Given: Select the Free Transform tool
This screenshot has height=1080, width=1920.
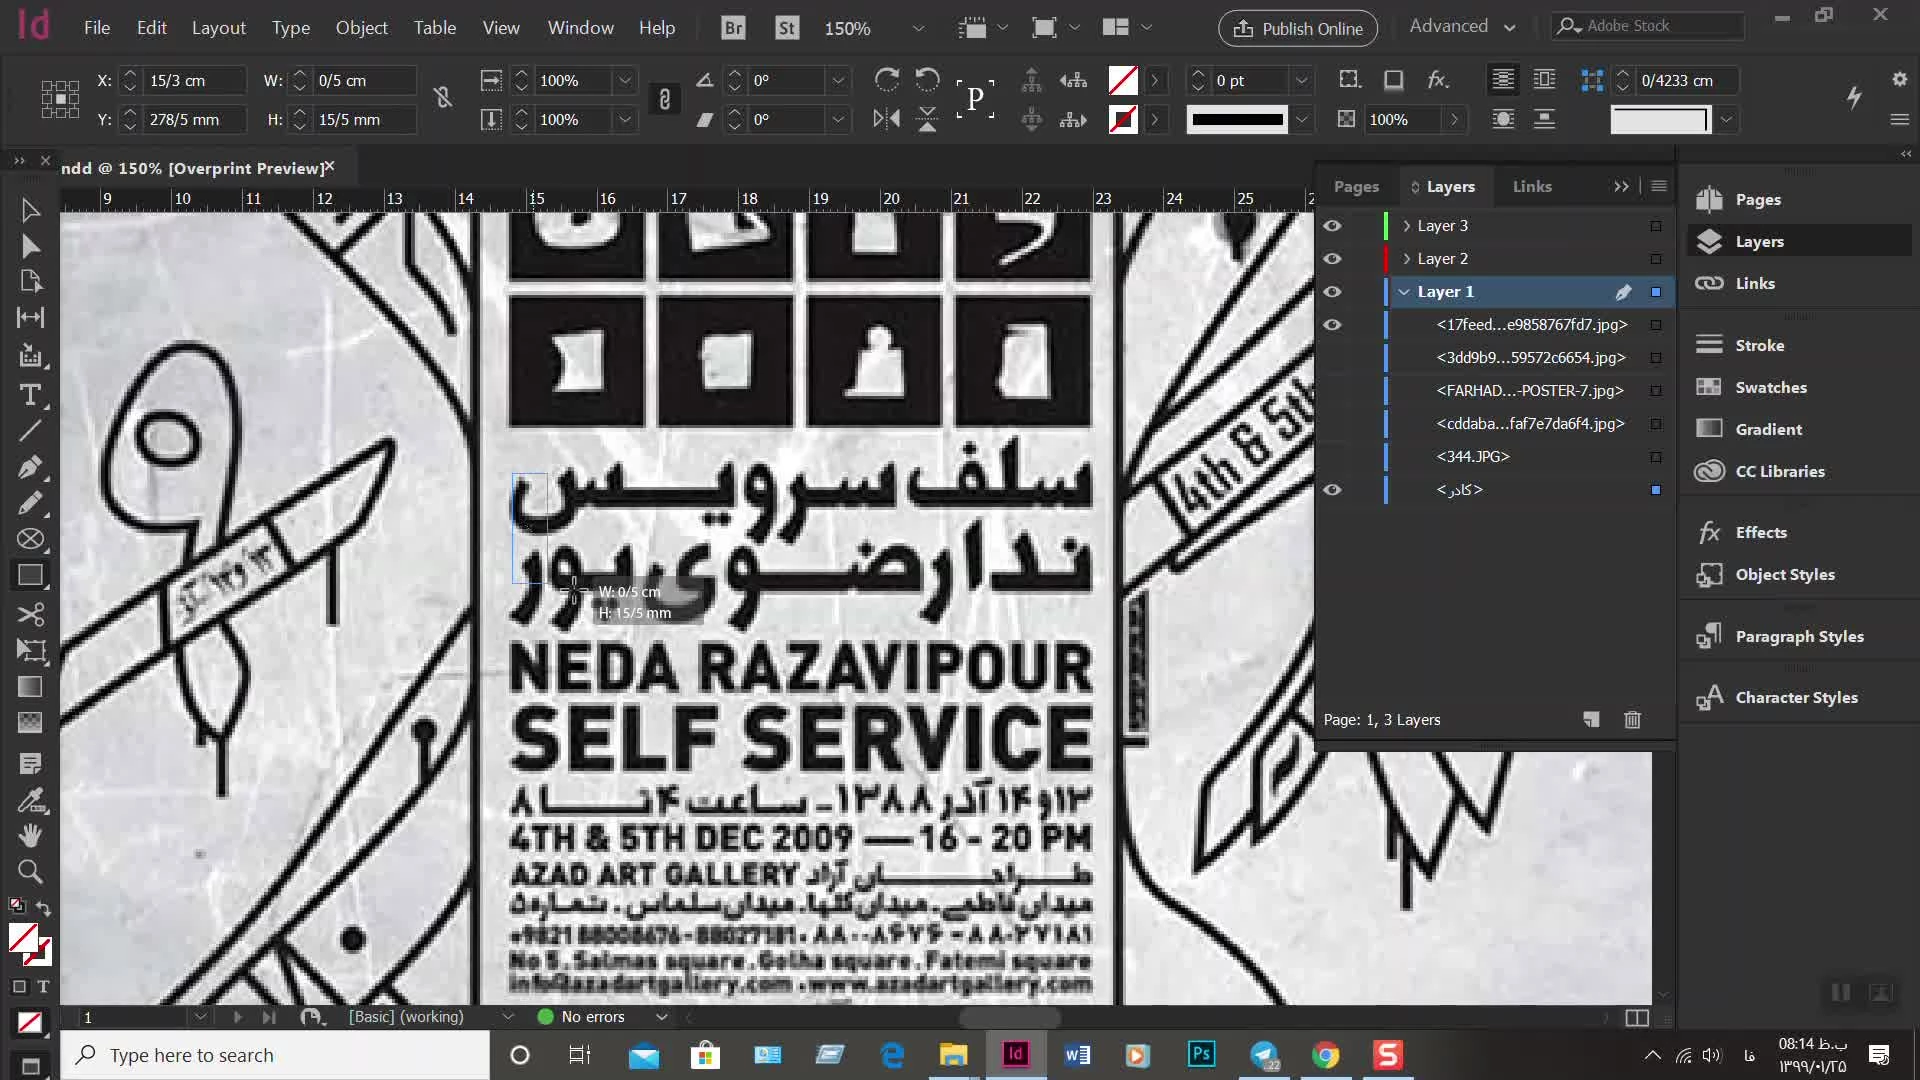Looking at the screenshot, I should coord(30,650).
